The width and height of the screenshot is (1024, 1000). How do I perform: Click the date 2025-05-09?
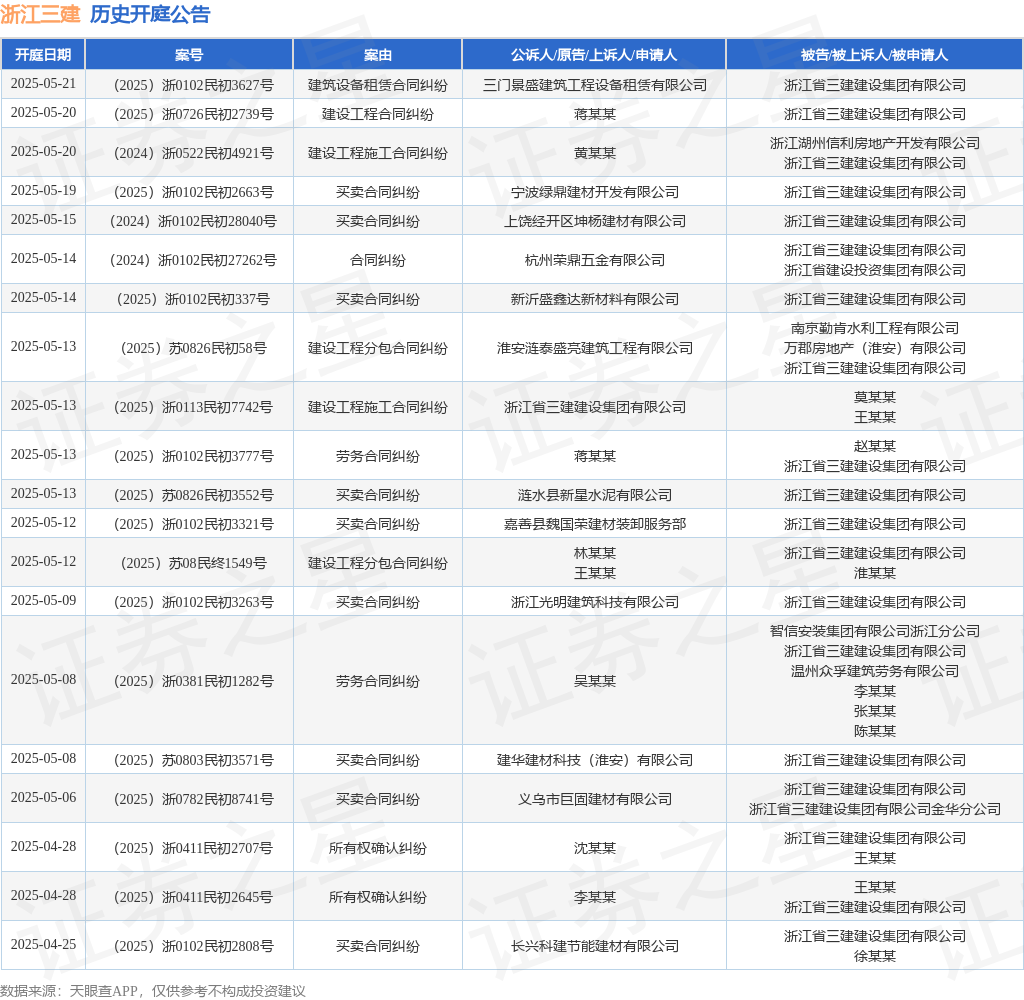pyautogui.click(x=43, y=601)
